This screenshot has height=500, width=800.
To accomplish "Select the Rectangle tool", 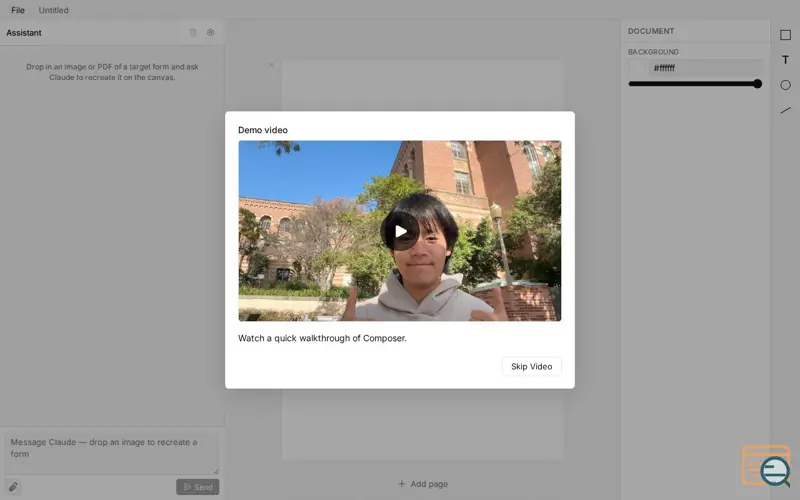I will pos(785,35).
